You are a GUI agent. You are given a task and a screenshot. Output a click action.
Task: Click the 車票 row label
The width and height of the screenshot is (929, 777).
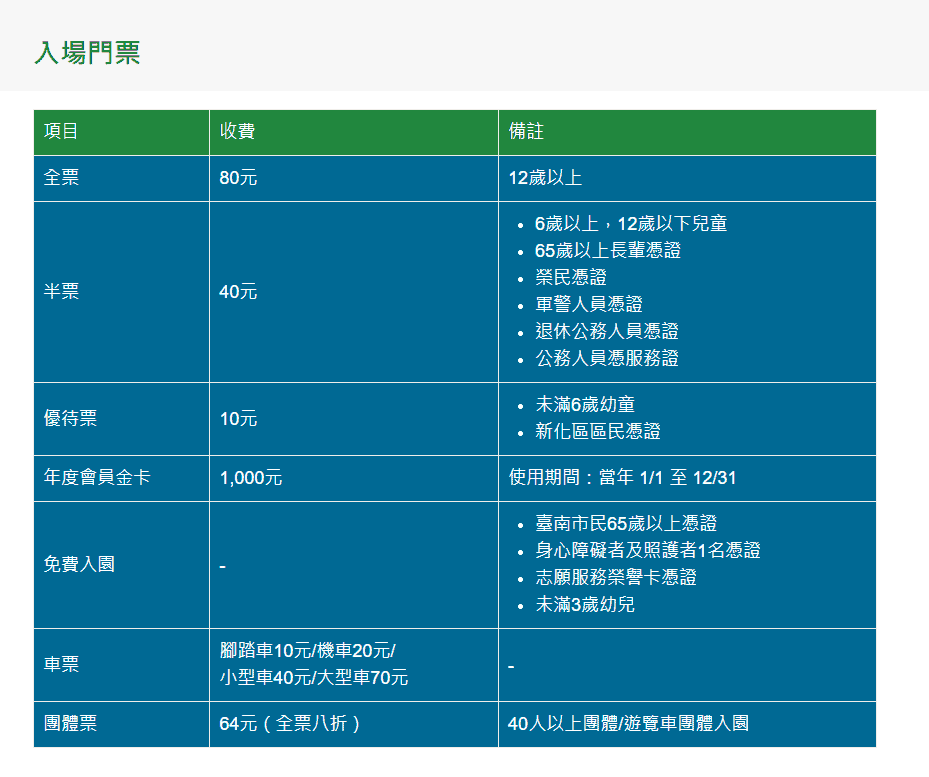(x=61, y=665)
